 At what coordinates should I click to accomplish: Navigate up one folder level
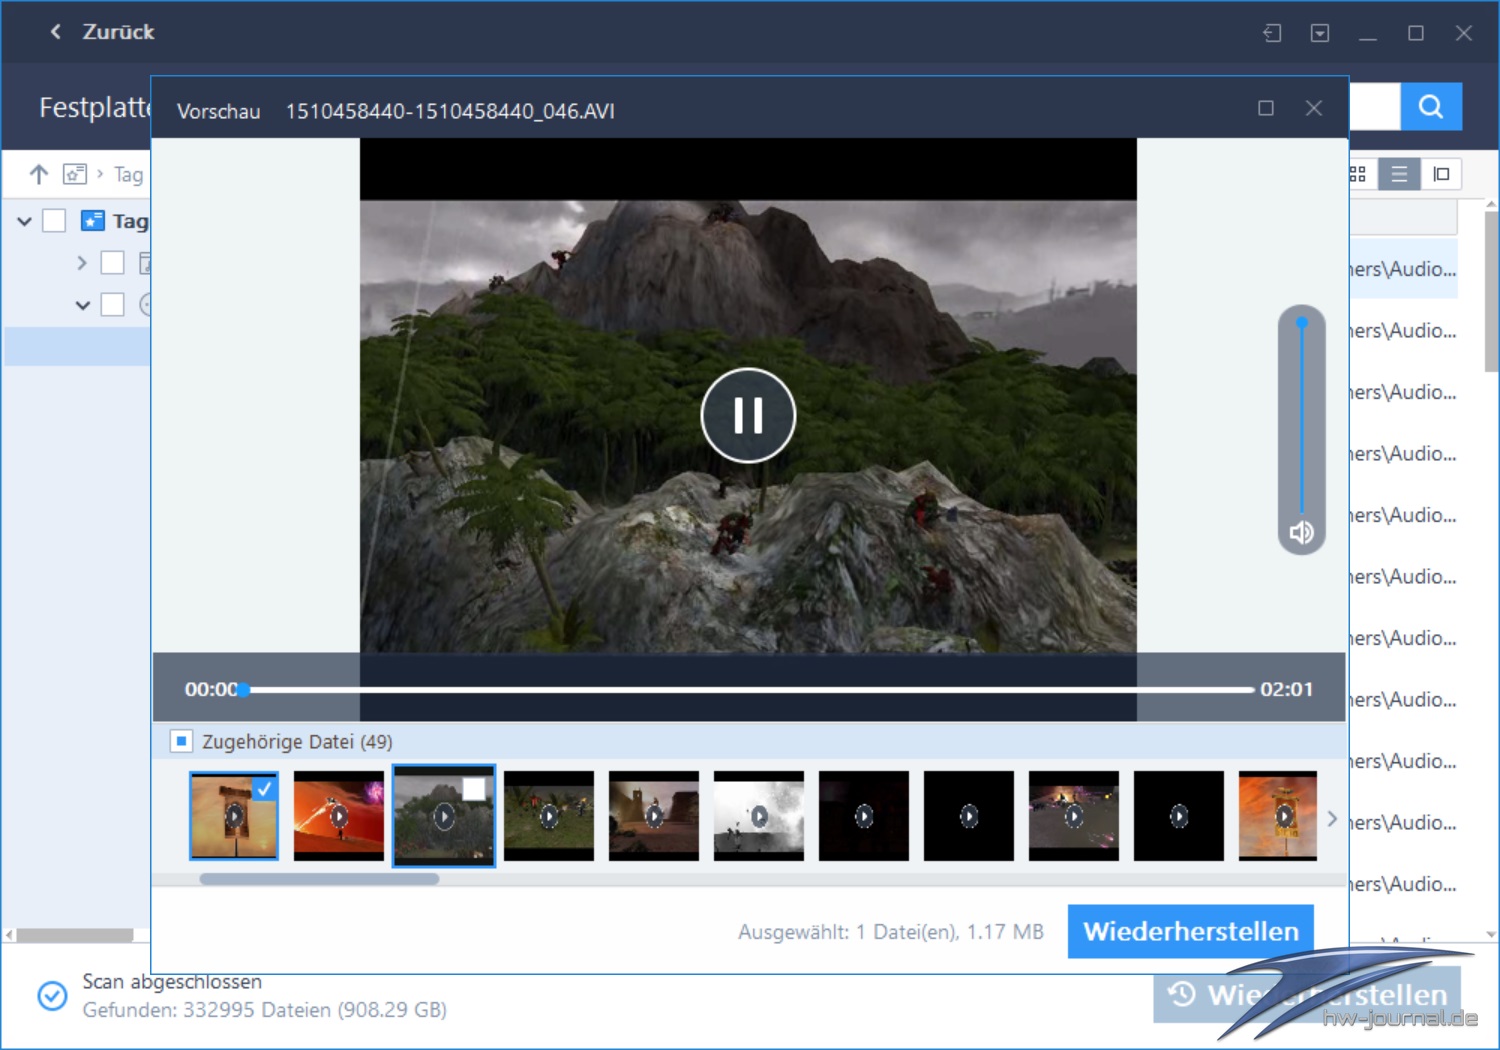(39, 174)
